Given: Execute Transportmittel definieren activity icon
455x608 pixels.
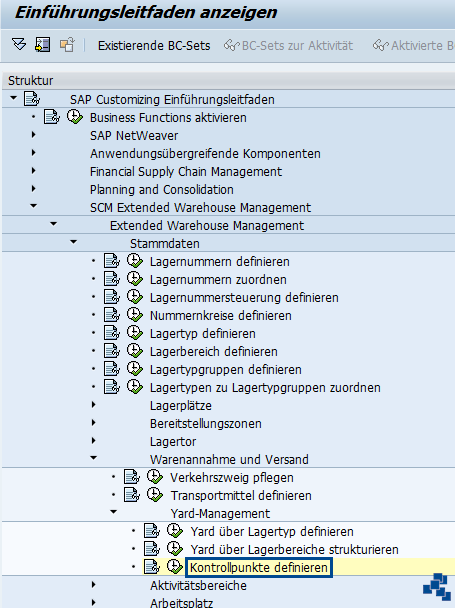Looking at the screenshot, I should coord(155,495).
